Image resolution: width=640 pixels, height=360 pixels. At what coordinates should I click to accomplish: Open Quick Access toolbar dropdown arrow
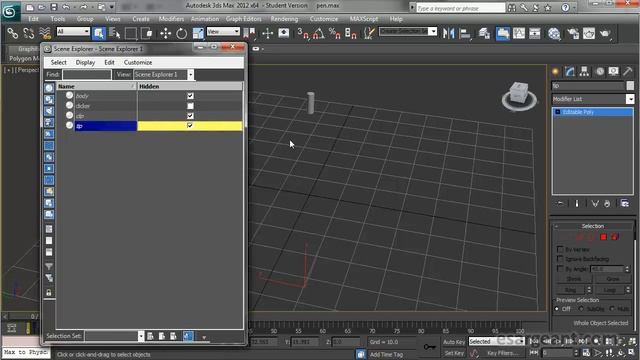tap(112, 7)
